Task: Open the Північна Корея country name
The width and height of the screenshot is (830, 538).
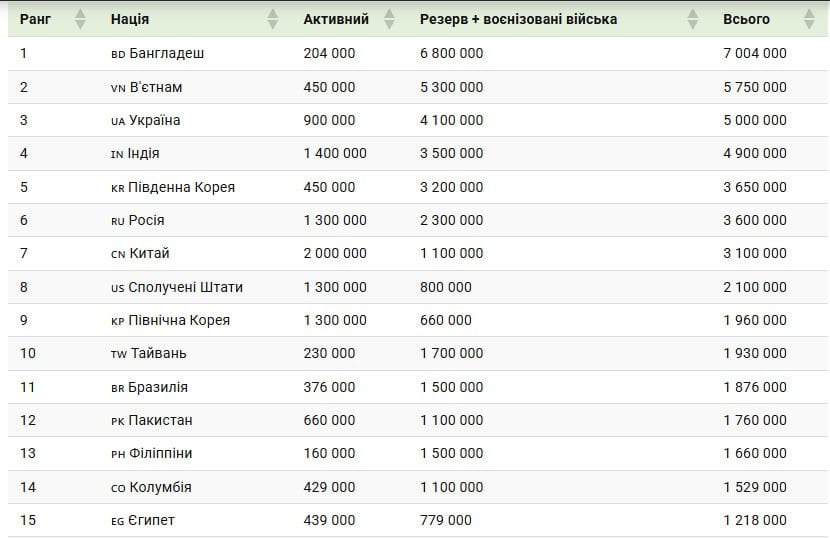Action: [179, 320]
